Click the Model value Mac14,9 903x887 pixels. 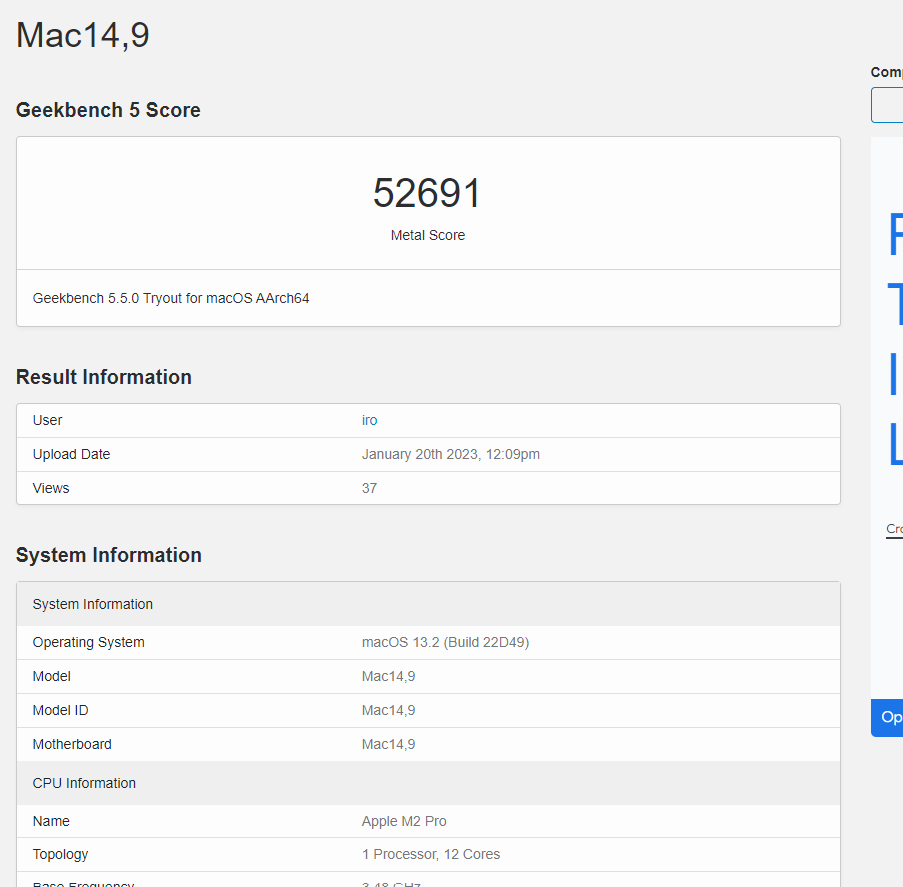coord(388,676)
